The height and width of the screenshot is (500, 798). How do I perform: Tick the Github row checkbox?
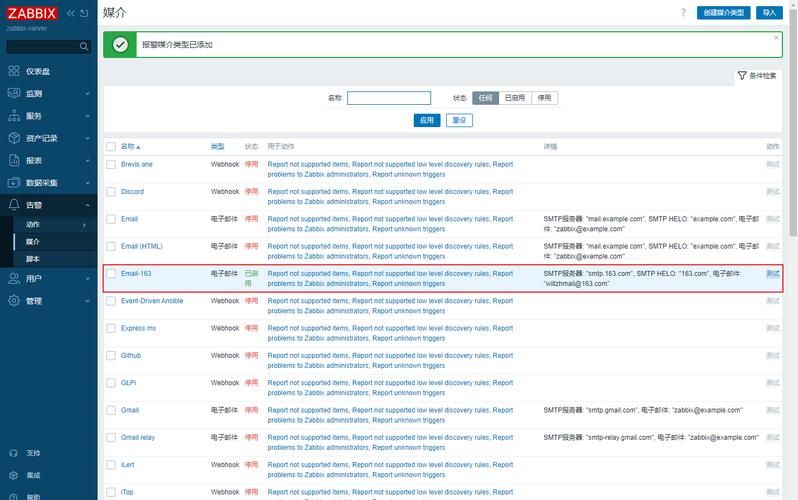pos(111,355)
